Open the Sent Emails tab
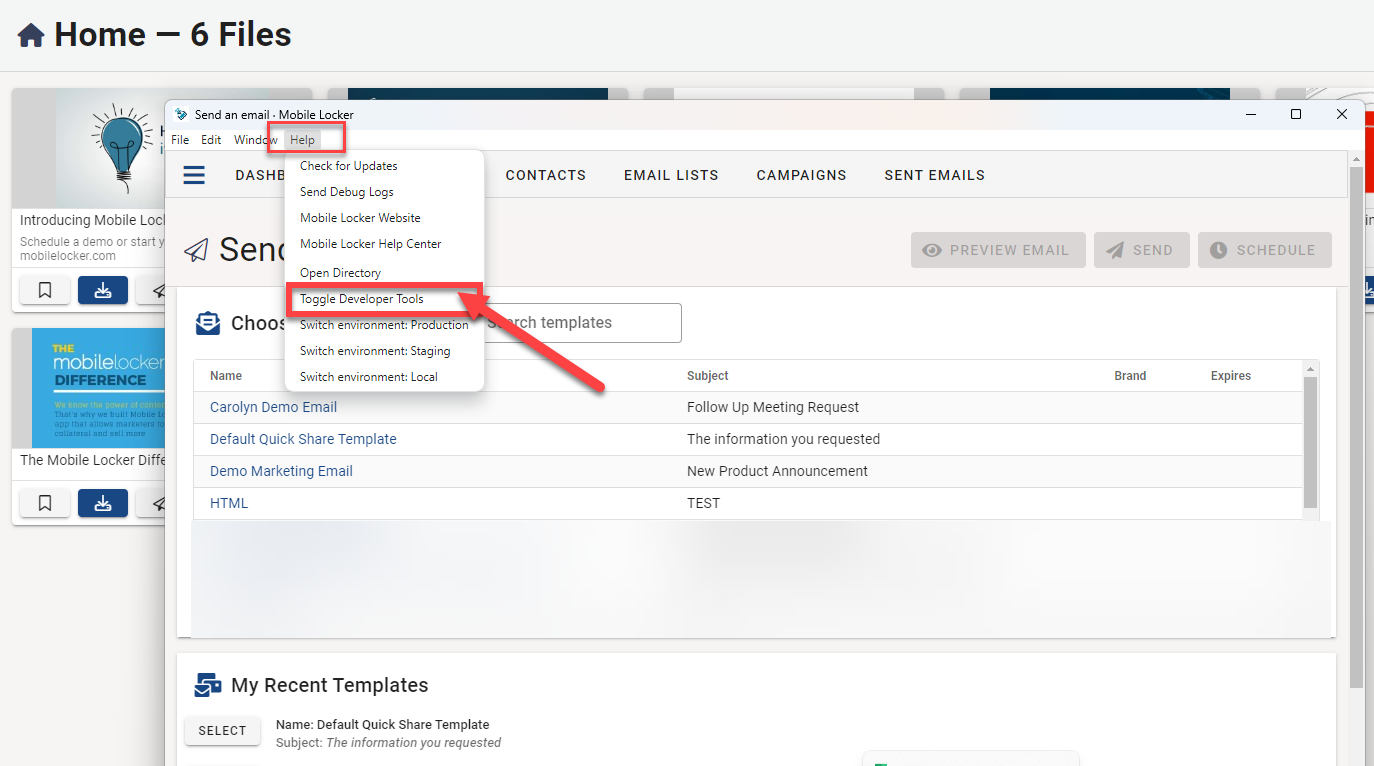 coord(934,175)
